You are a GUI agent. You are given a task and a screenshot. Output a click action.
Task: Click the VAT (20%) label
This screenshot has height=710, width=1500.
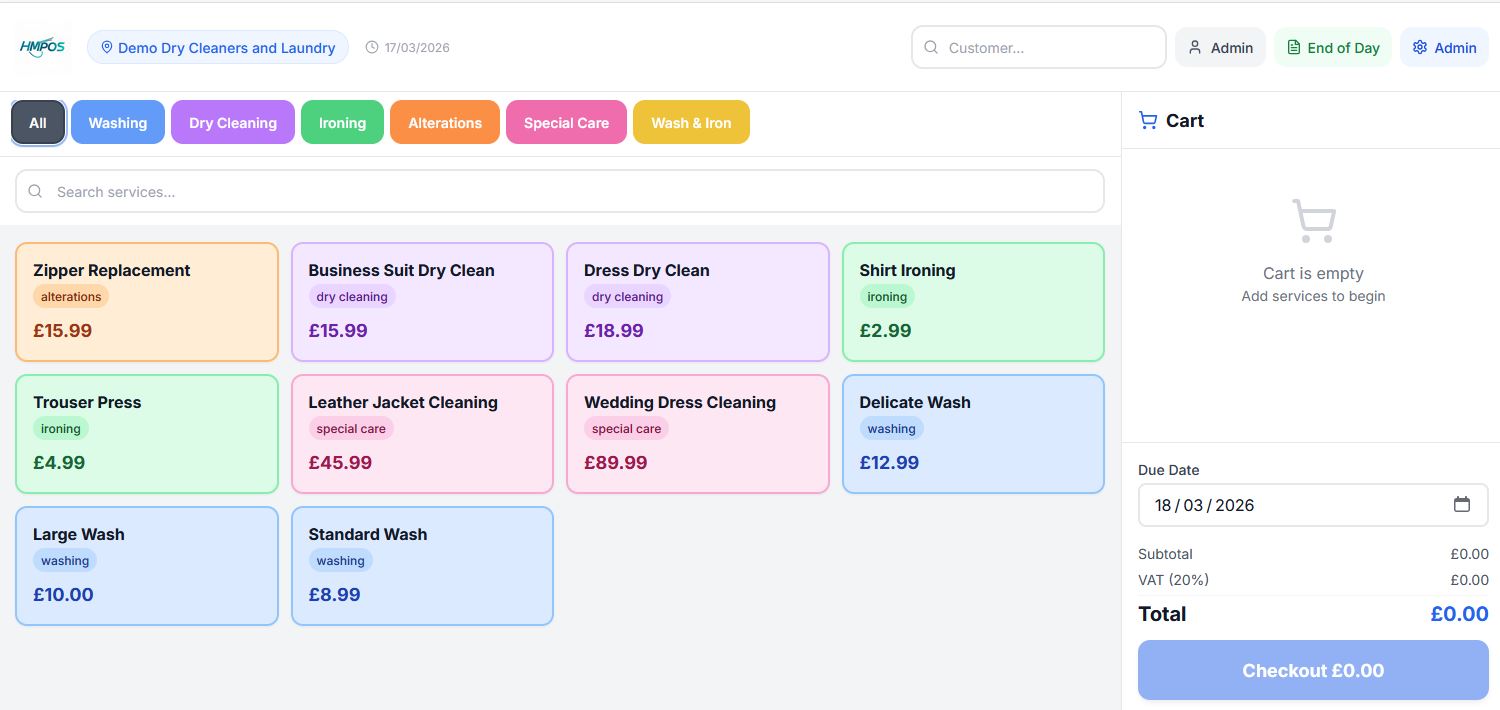coord(1173,580)
